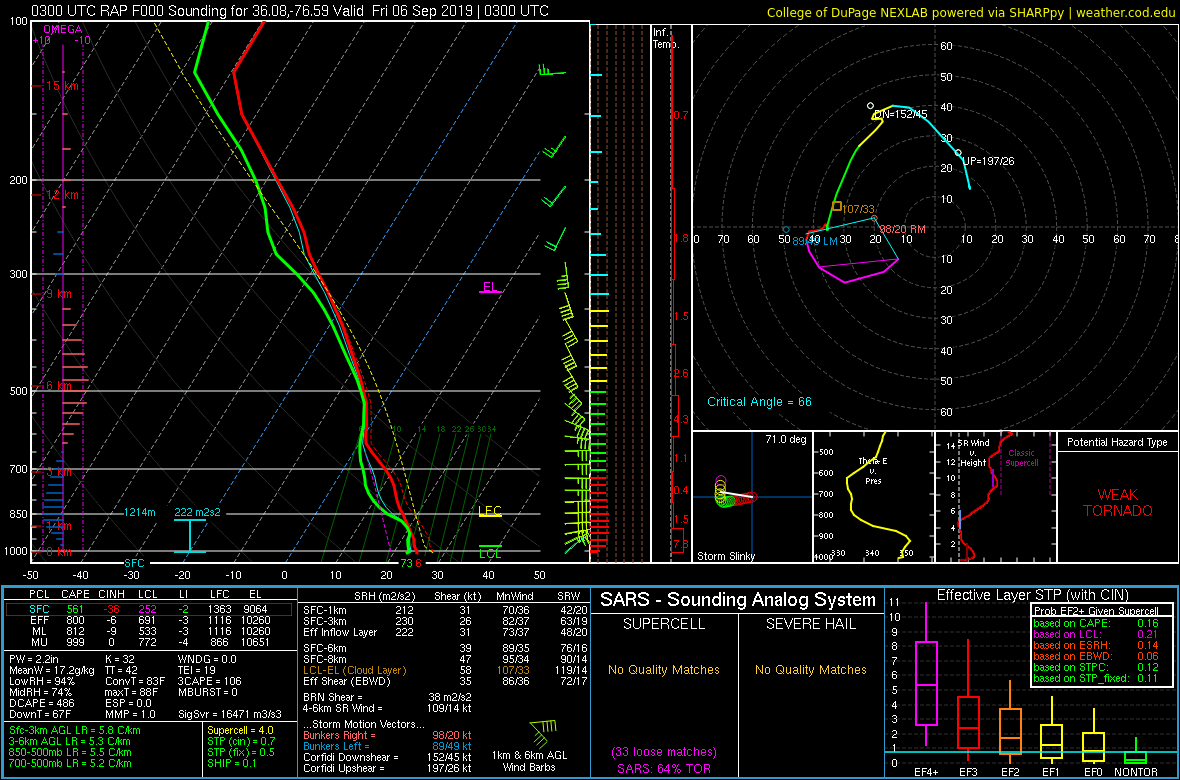The width and height of the screenshot is (1180, 780).
Task: Click the white circle marker at DN=152/45
Action: tap(870, 106)
